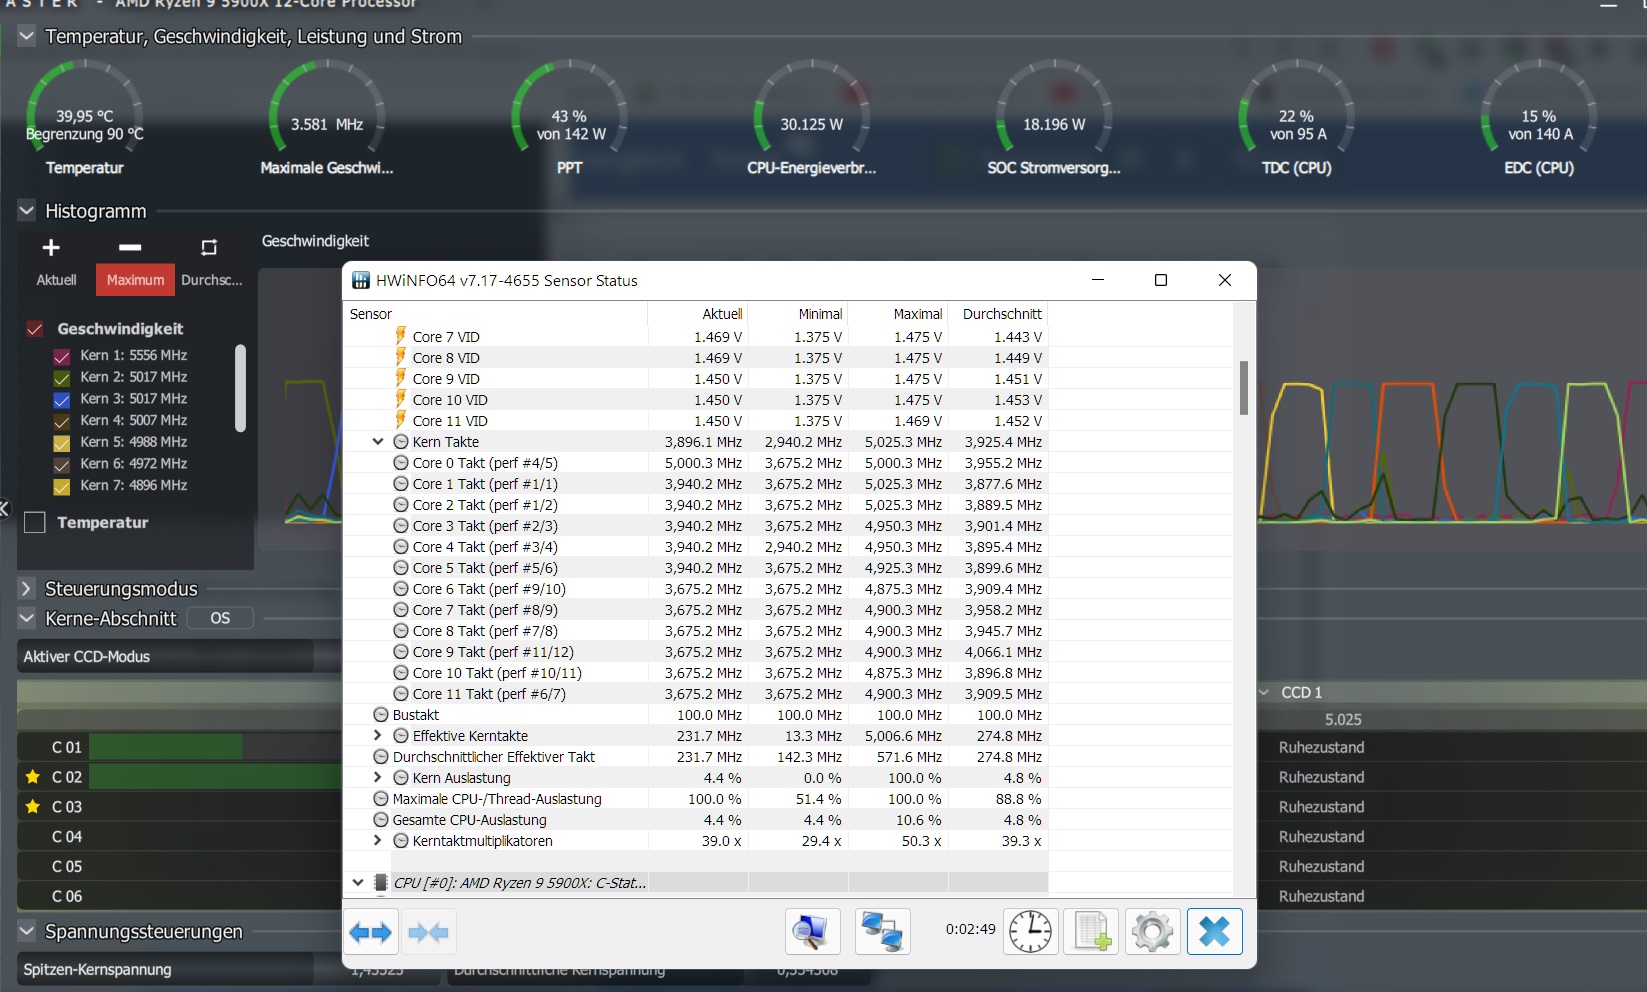Collapse the Kerne-Abschnitt section
This screenshot has height=992, width=1647.
(27, 619)
